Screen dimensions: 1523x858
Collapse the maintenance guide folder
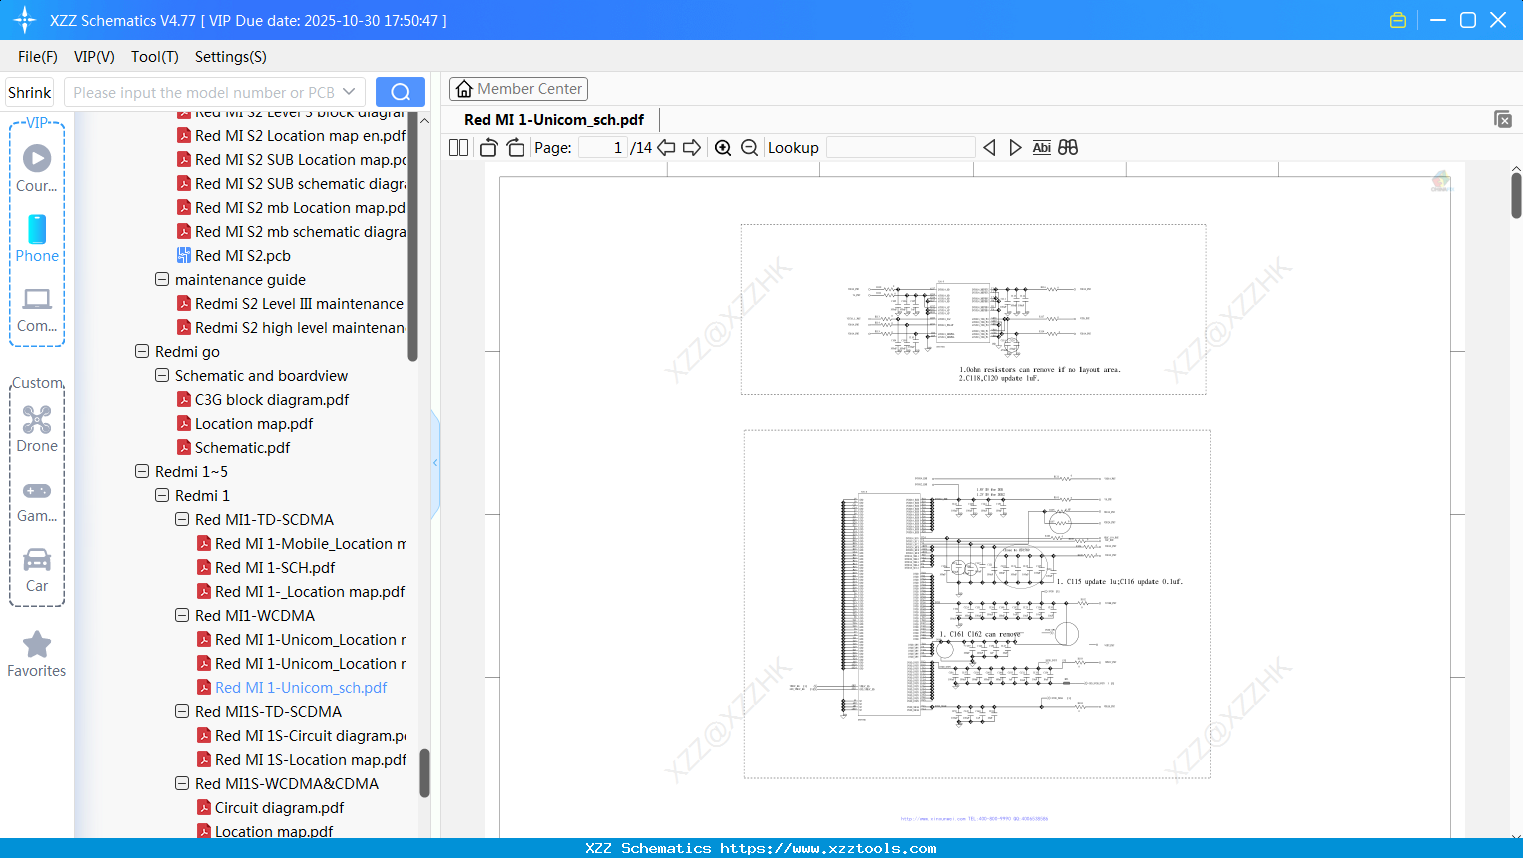coord(162,279)
